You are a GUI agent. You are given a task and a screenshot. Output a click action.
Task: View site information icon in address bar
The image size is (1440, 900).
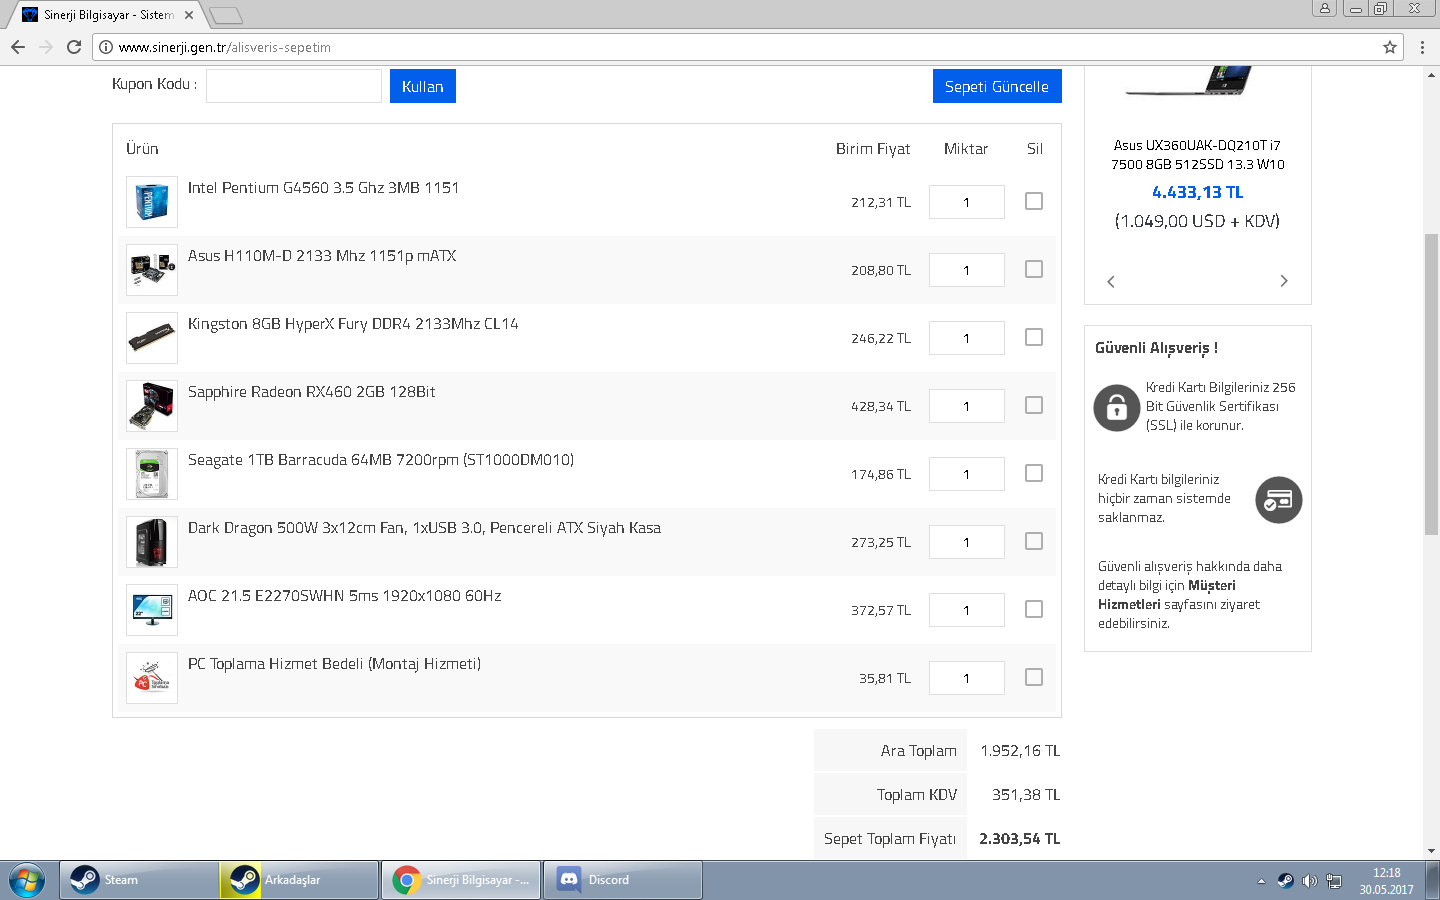pyautogui.click(x=106, y=47)
